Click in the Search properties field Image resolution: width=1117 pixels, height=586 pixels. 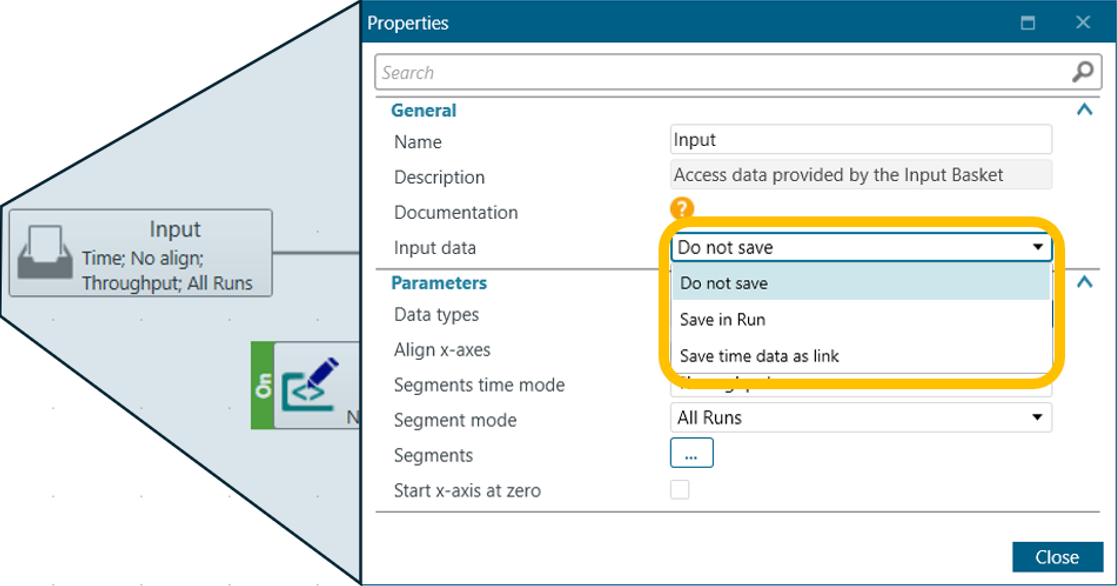point(720,72)
